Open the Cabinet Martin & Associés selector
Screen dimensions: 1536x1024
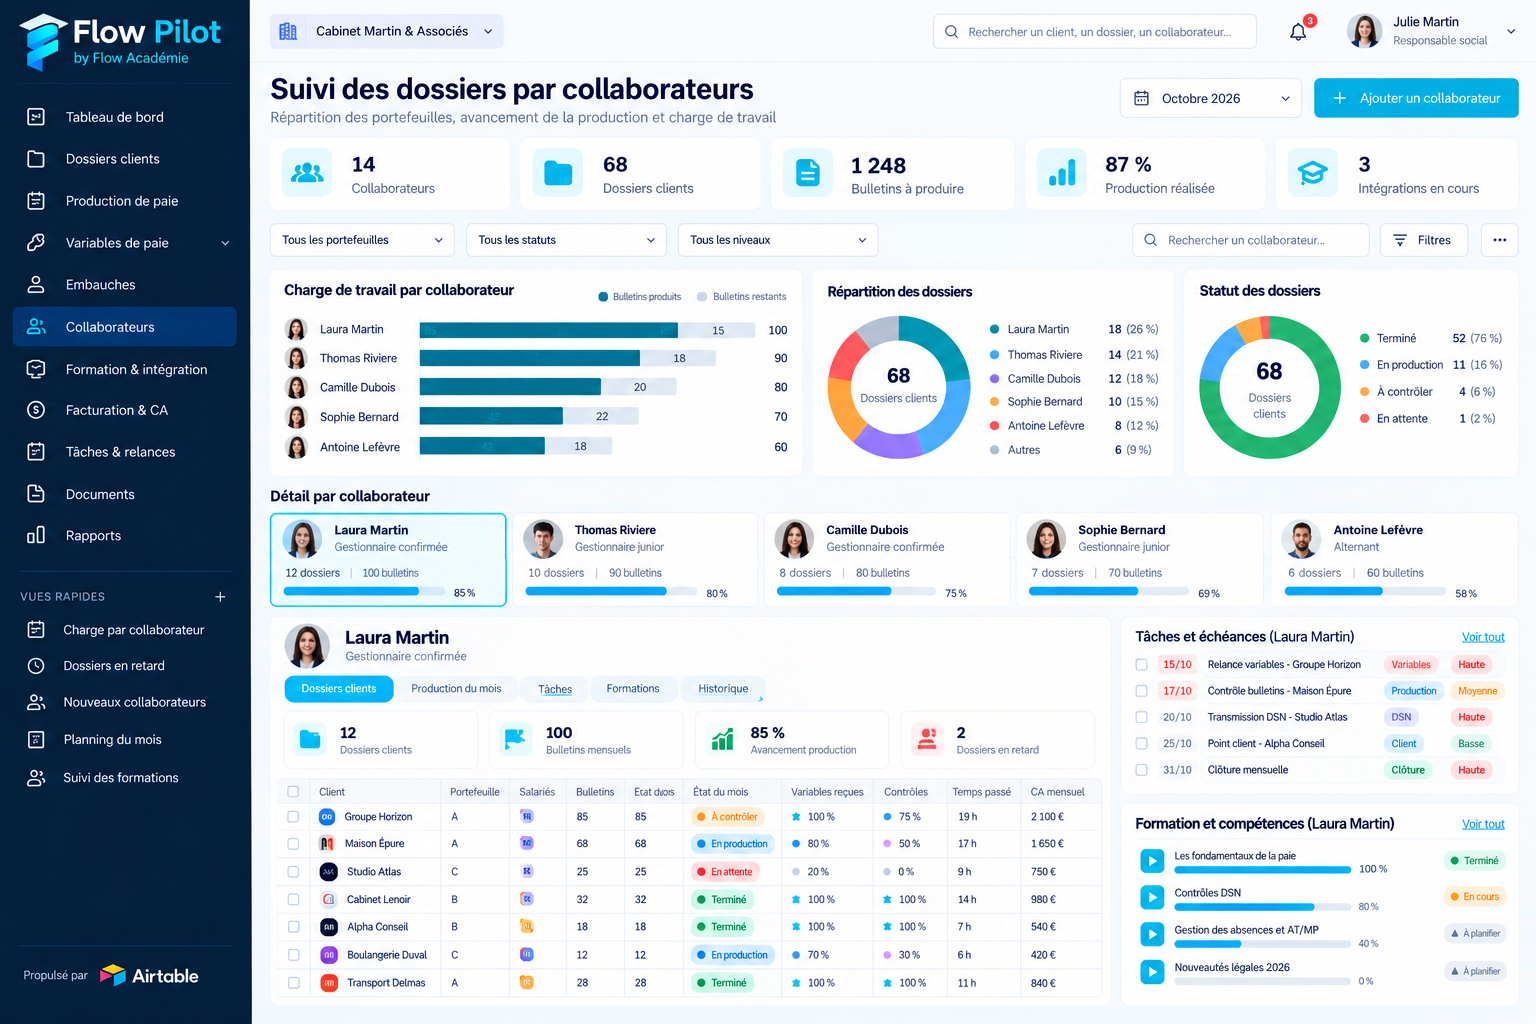[x=386, y=32]
